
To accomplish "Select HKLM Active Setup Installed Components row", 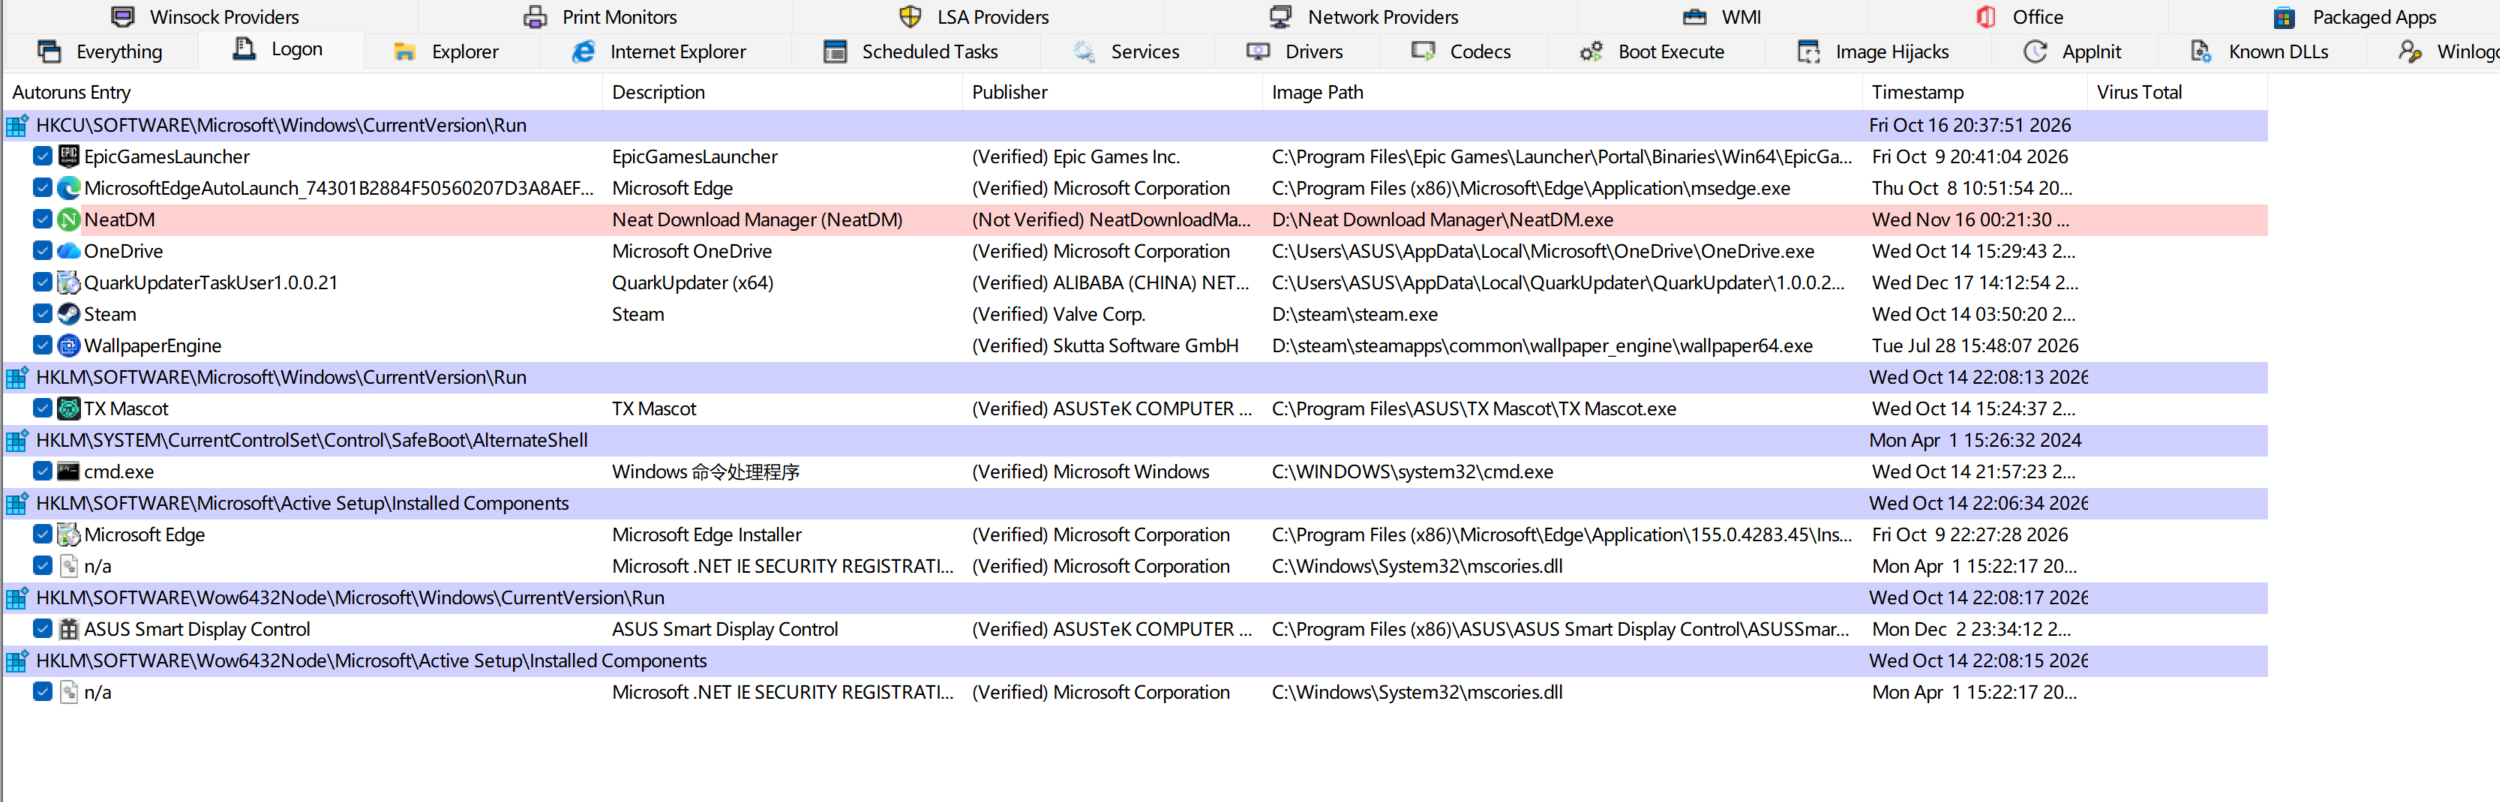I will [1135, 503].
